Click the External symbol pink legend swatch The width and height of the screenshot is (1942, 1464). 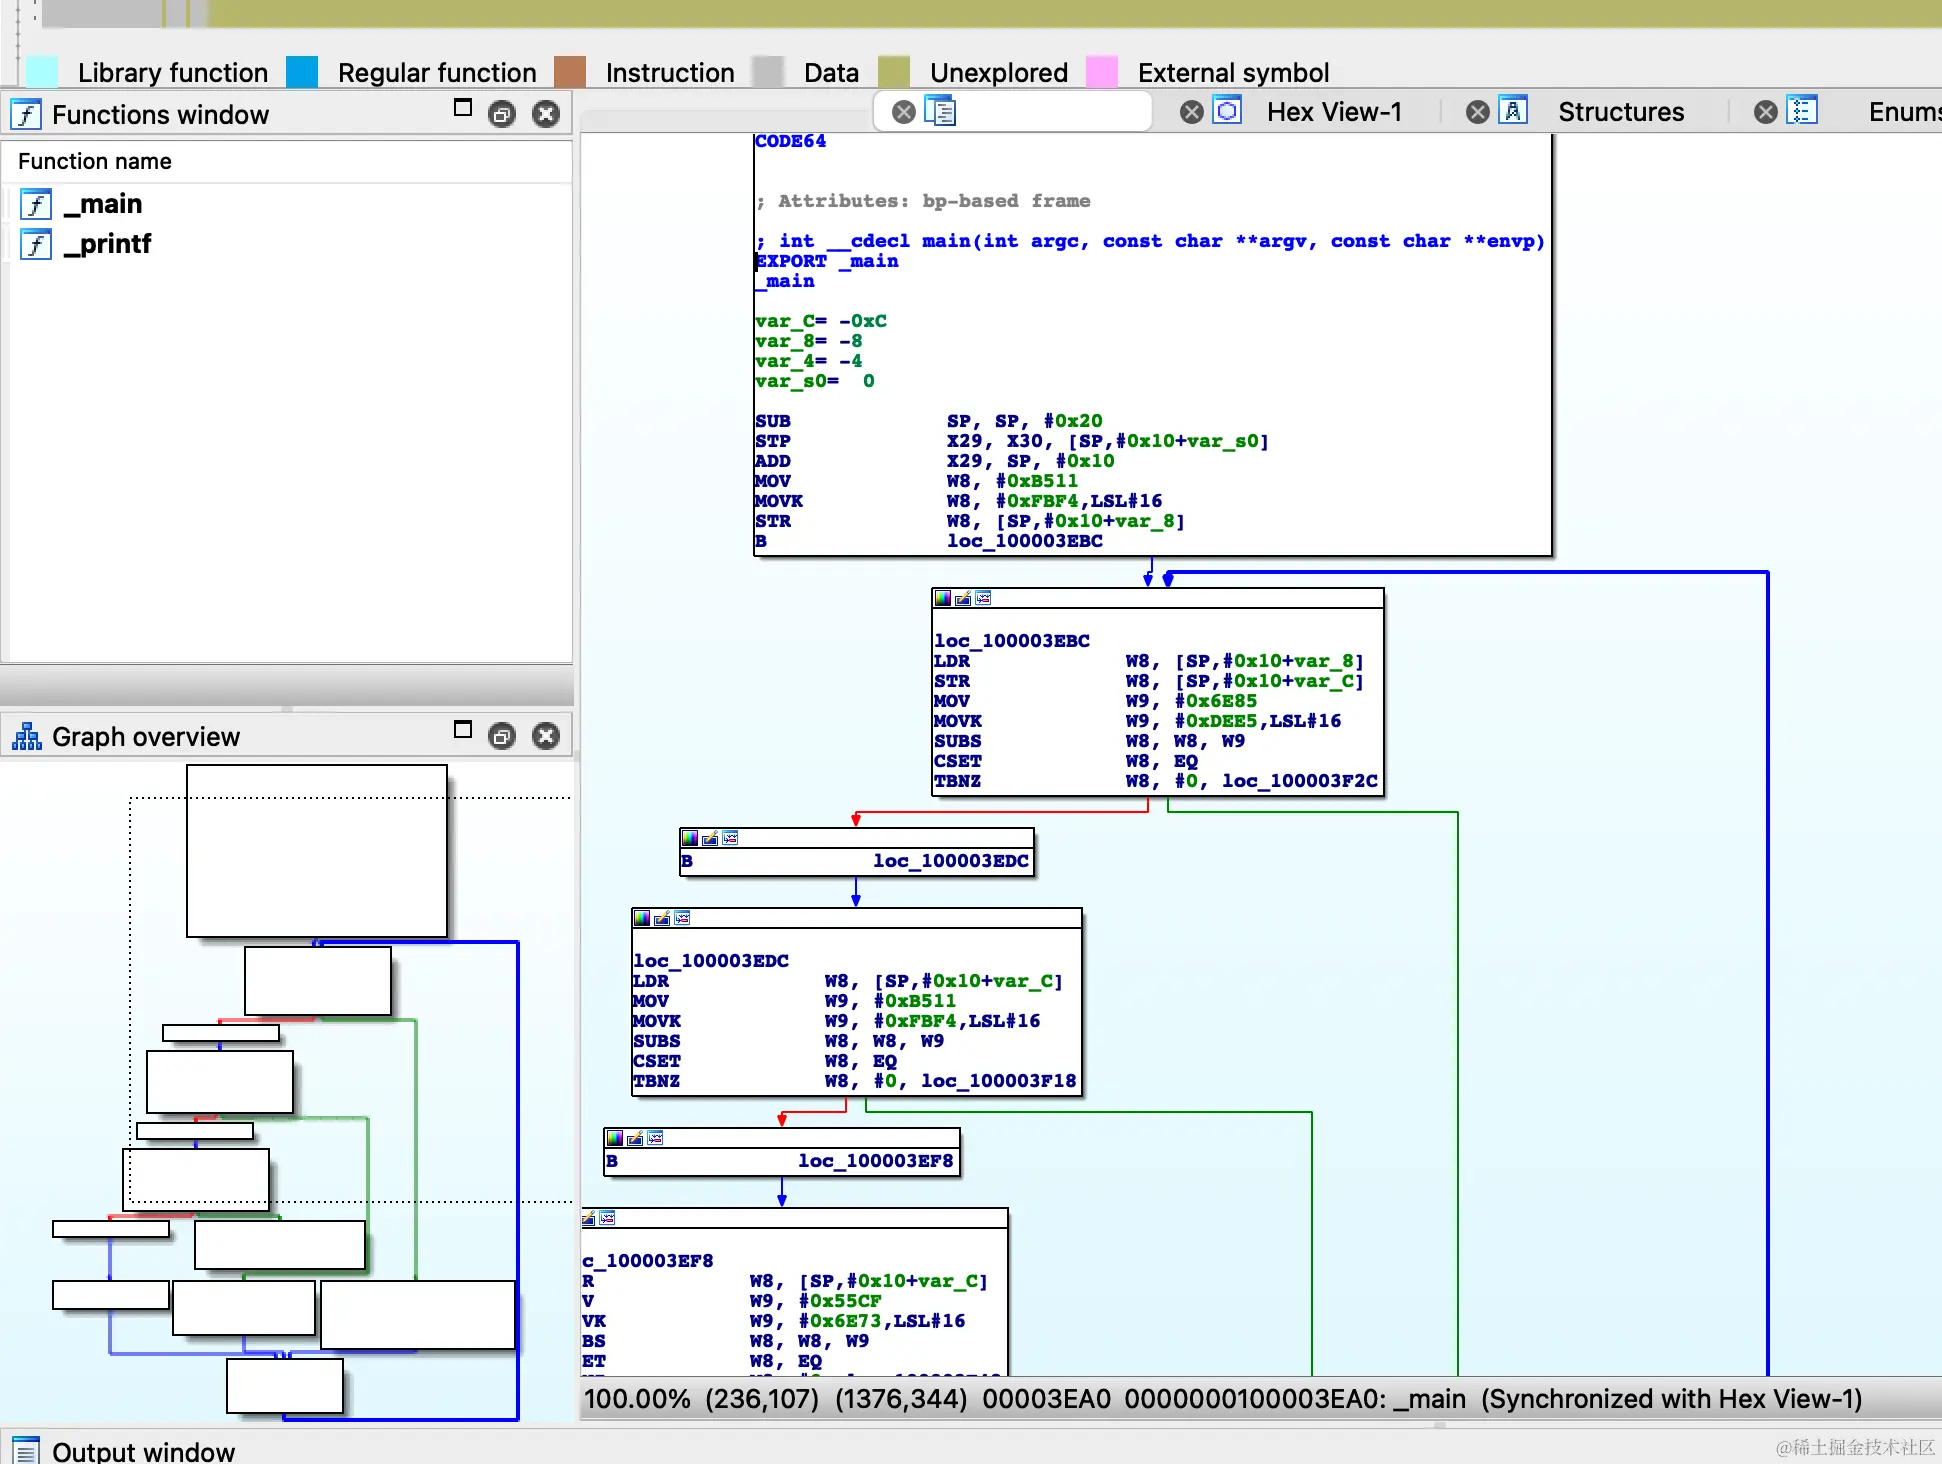tap(1102, 72)
